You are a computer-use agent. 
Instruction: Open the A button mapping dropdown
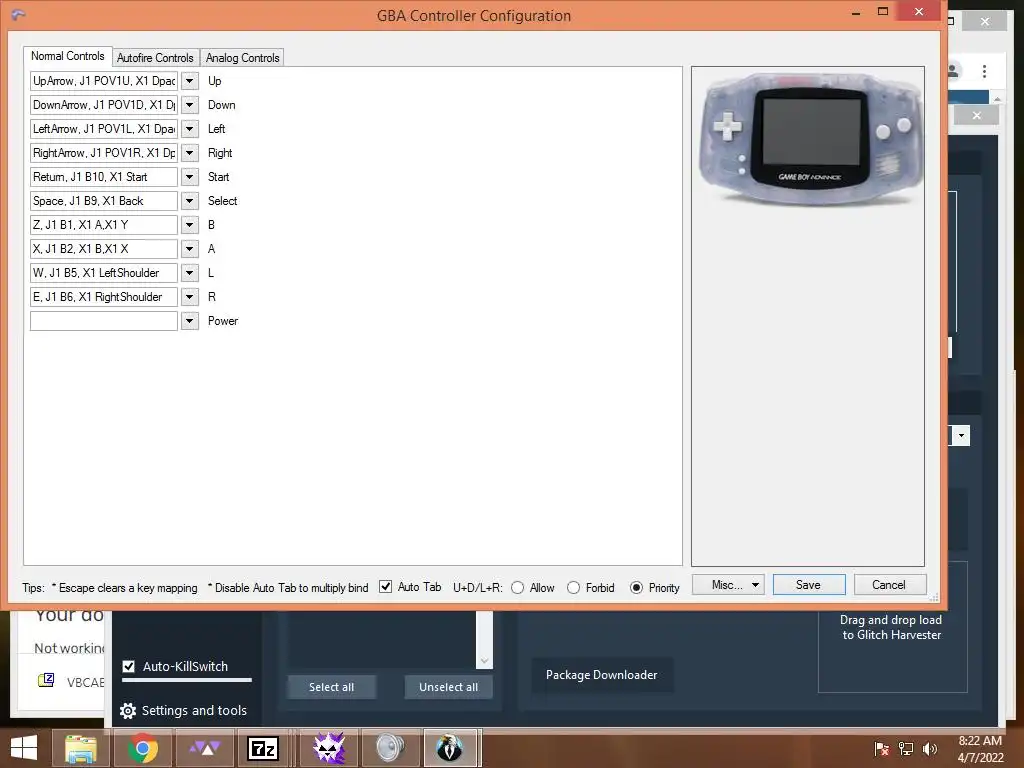[x=189, y=249]
